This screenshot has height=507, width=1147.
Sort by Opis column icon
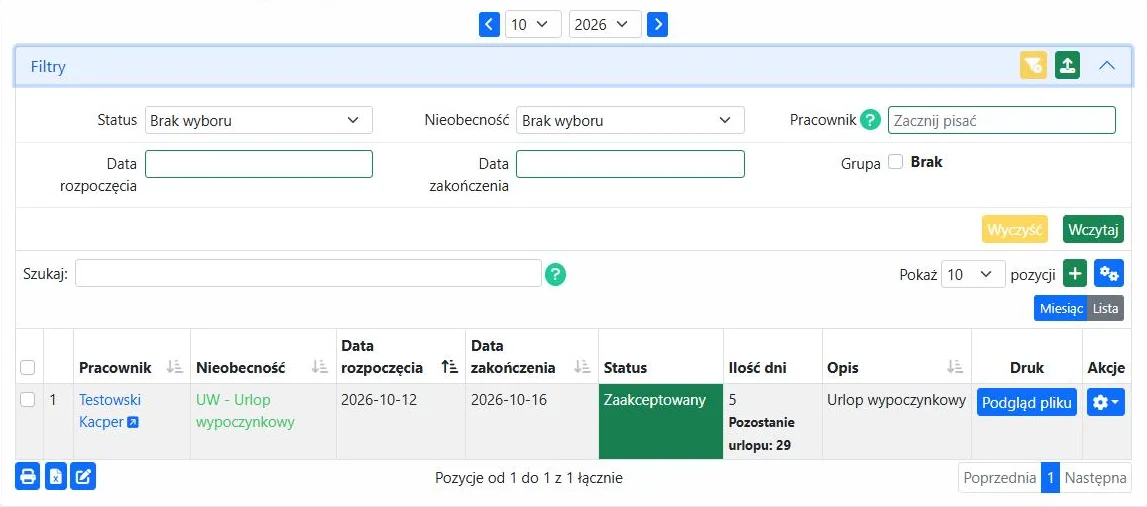(x=955, y=367)
